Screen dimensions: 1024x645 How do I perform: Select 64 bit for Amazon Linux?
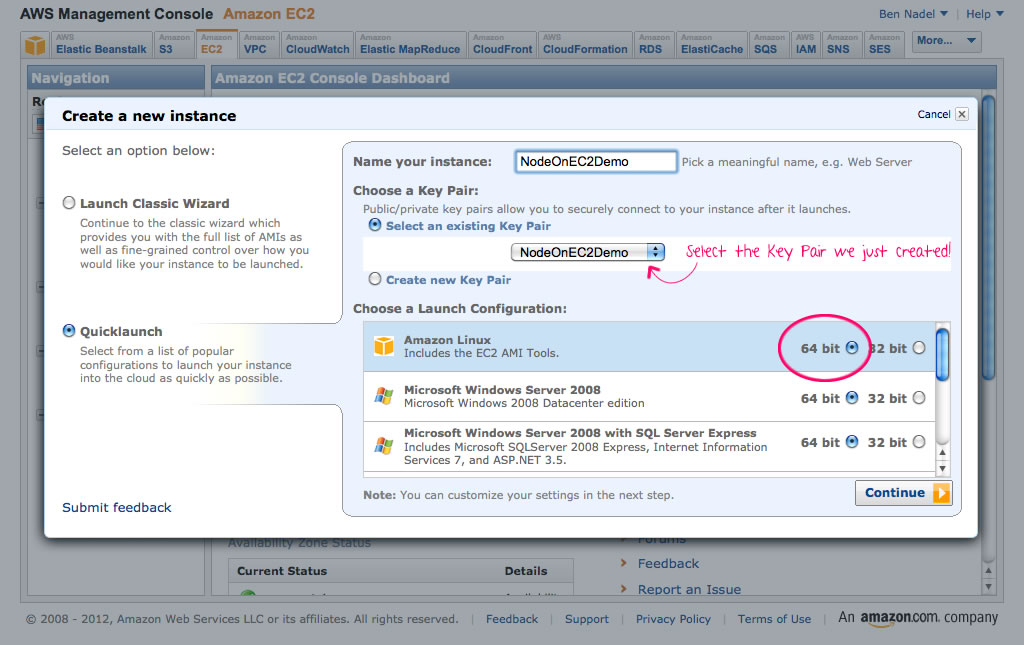852,348
